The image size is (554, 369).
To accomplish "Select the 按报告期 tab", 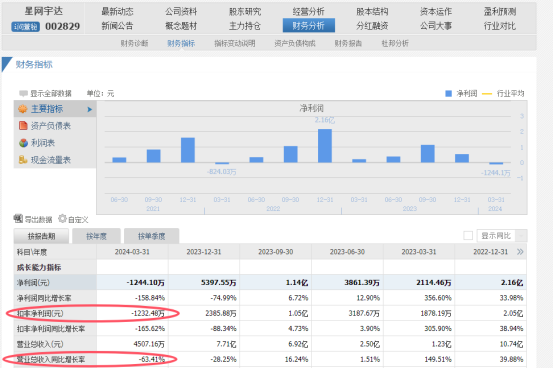I will tap(41, 236).
